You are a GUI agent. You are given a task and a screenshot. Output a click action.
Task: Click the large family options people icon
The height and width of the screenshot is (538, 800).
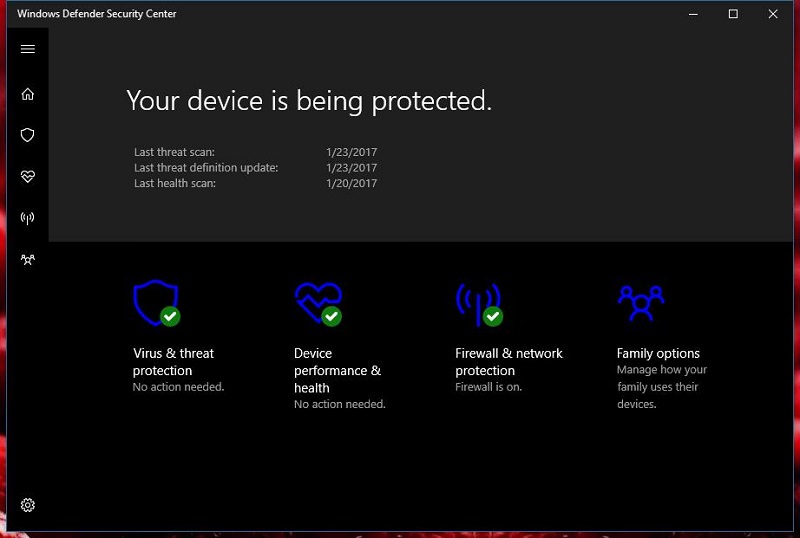click(x=641, y=301)
